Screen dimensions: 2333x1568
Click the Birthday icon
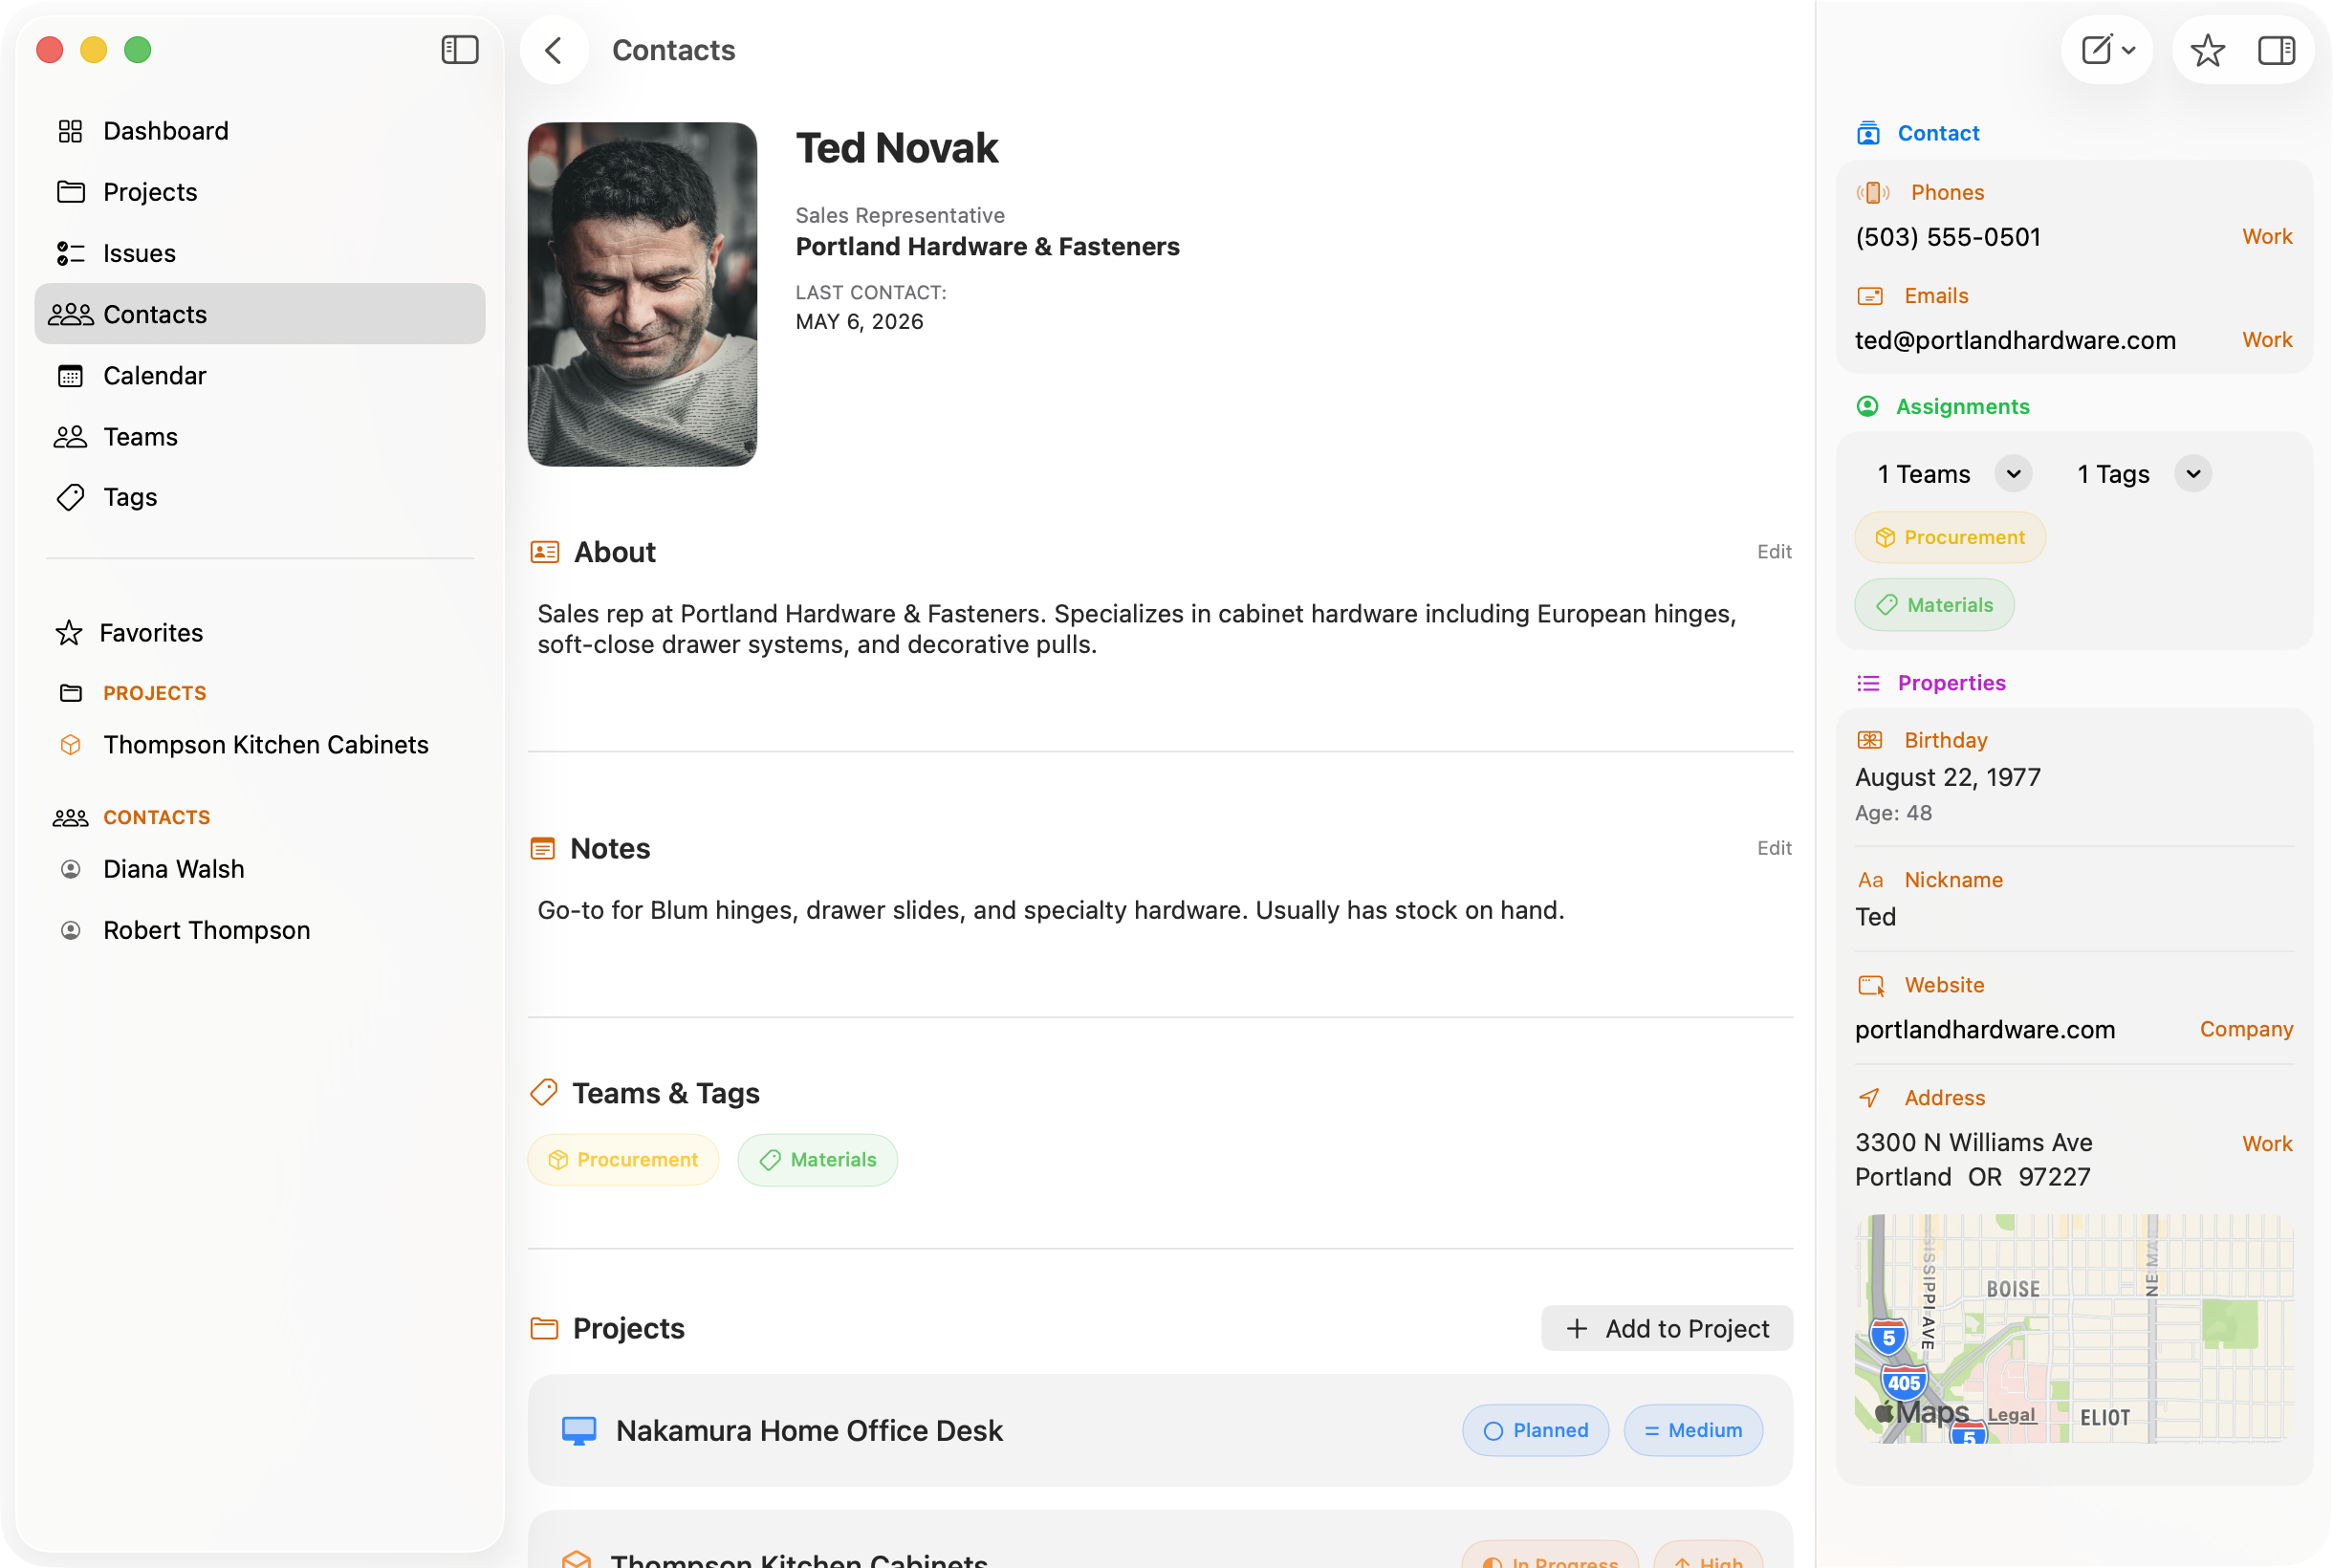pos(1870,740)
